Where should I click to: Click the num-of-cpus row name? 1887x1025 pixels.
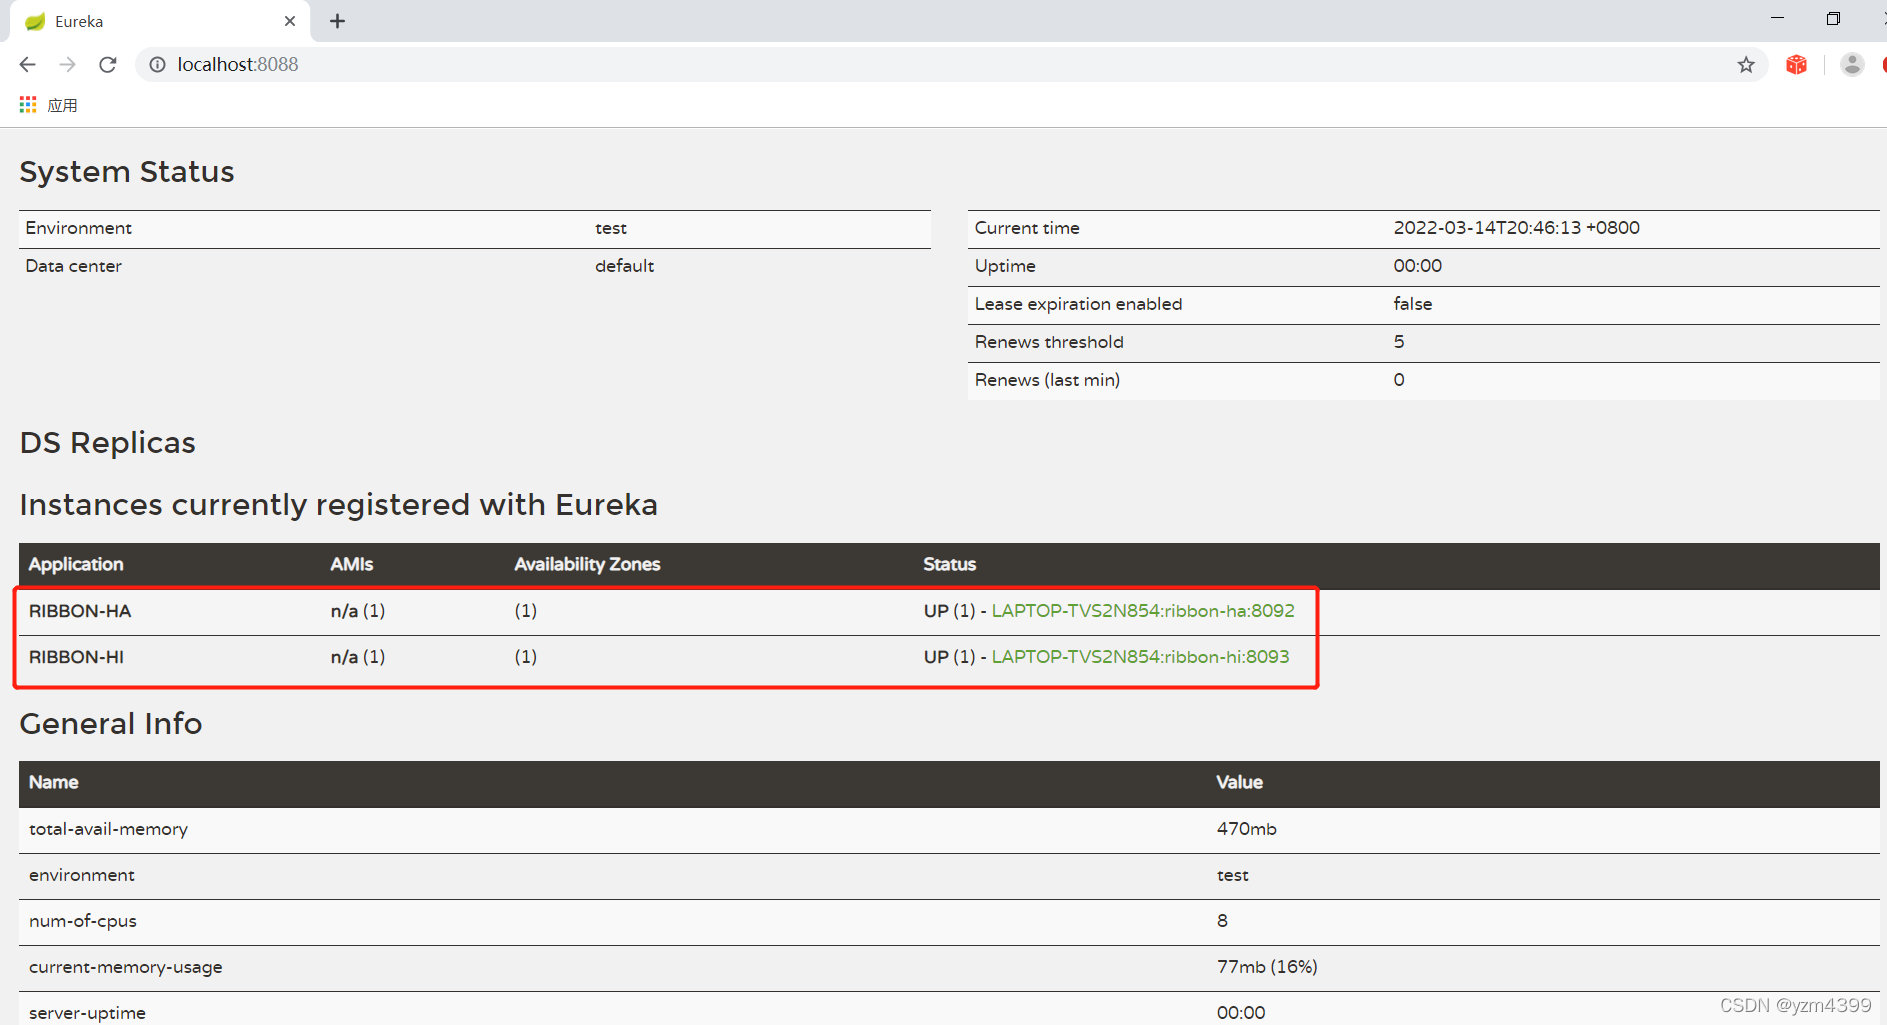tap(83, 921)
